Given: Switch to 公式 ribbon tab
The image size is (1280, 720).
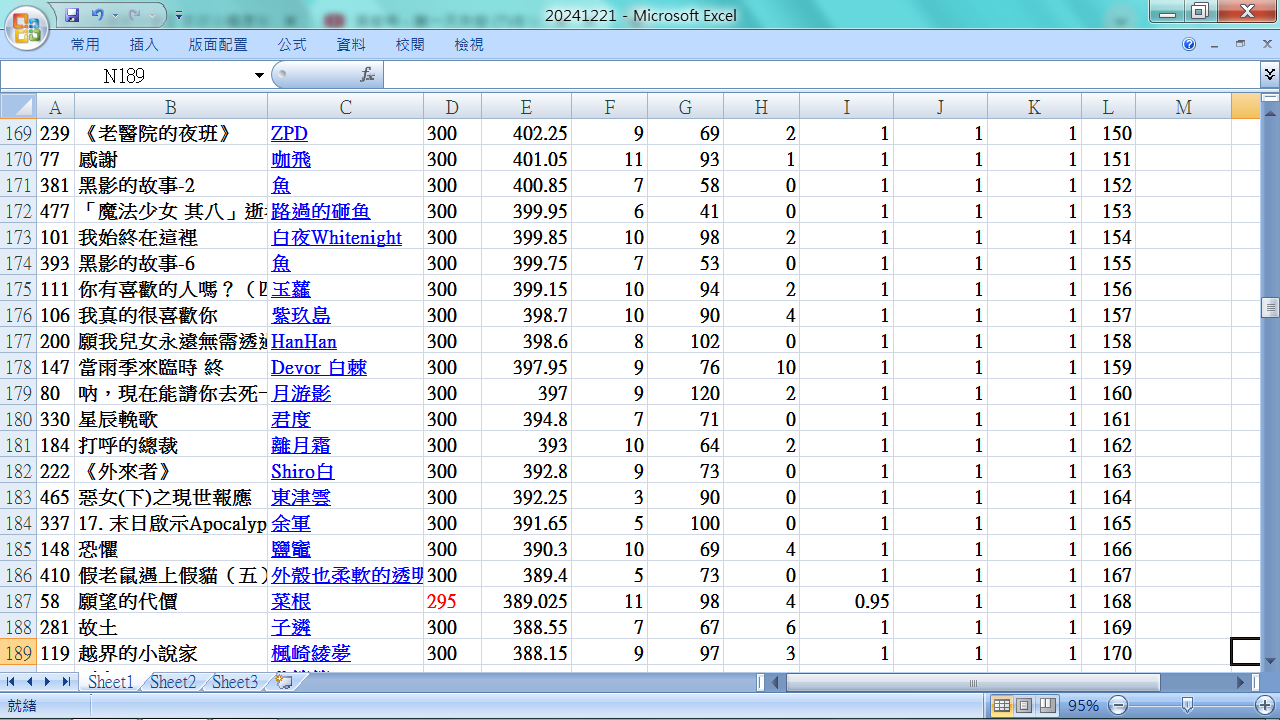Looking at the screenshot, I should pos(292,45).
